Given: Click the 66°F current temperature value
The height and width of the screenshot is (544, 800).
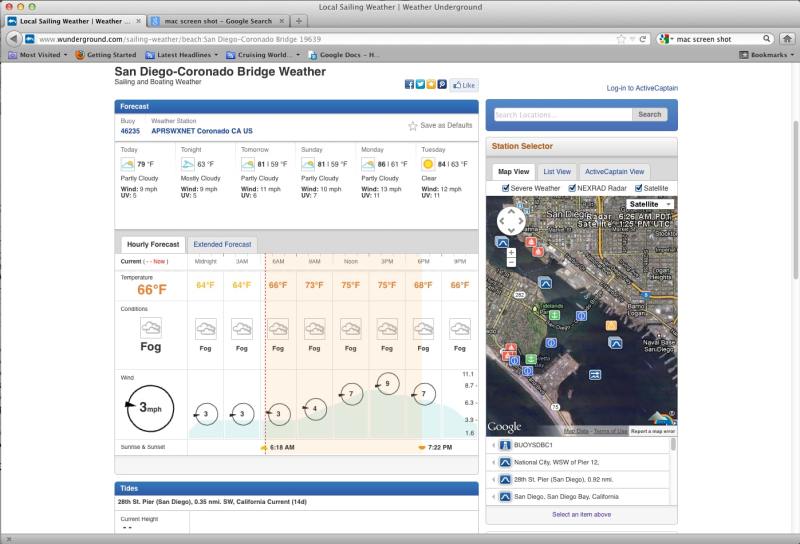Looking at the screenshot, I should click(152, 290).
